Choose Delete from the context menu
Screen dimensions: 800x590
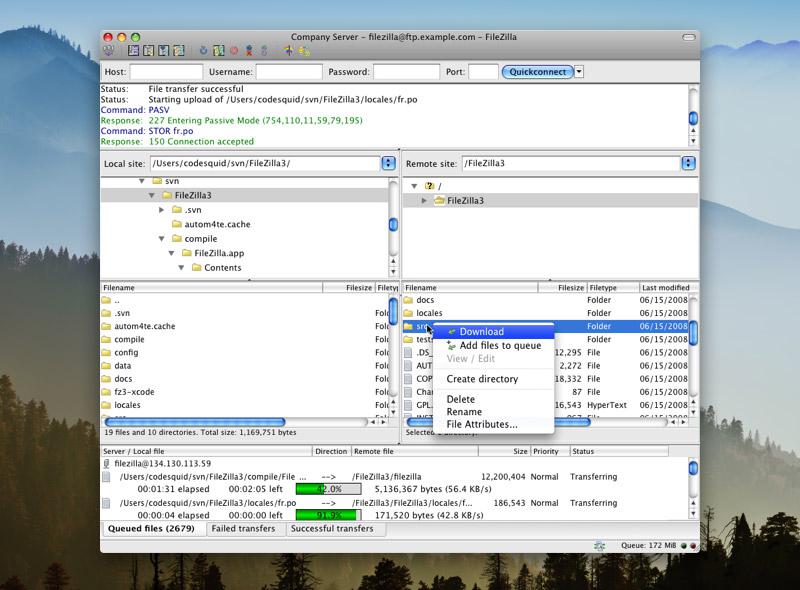[x=493, y=399]
